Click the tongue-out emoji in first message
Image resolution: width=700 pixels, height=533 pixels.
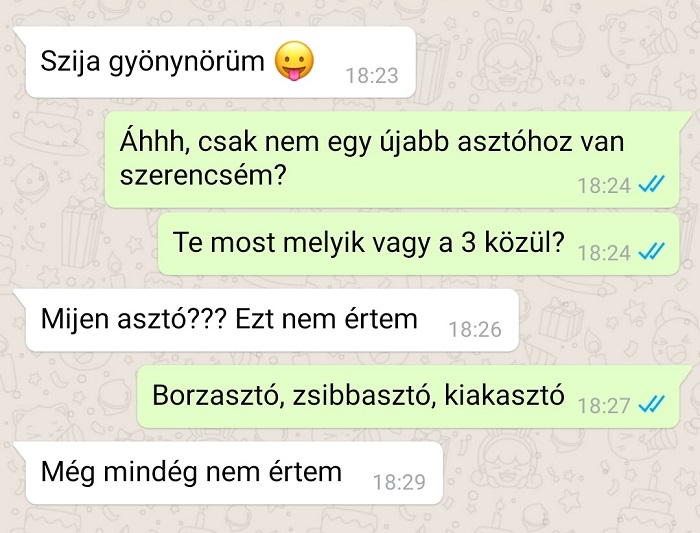(x=294, y=61)
